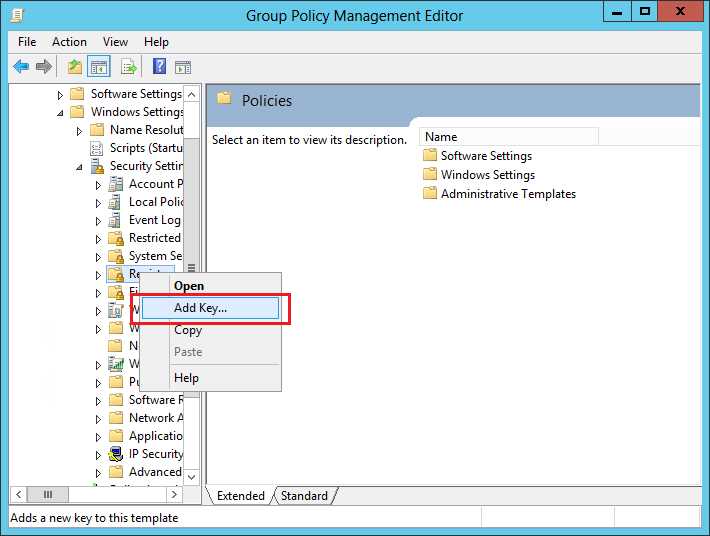Sort by the Name column header

[x=509, y=137]
